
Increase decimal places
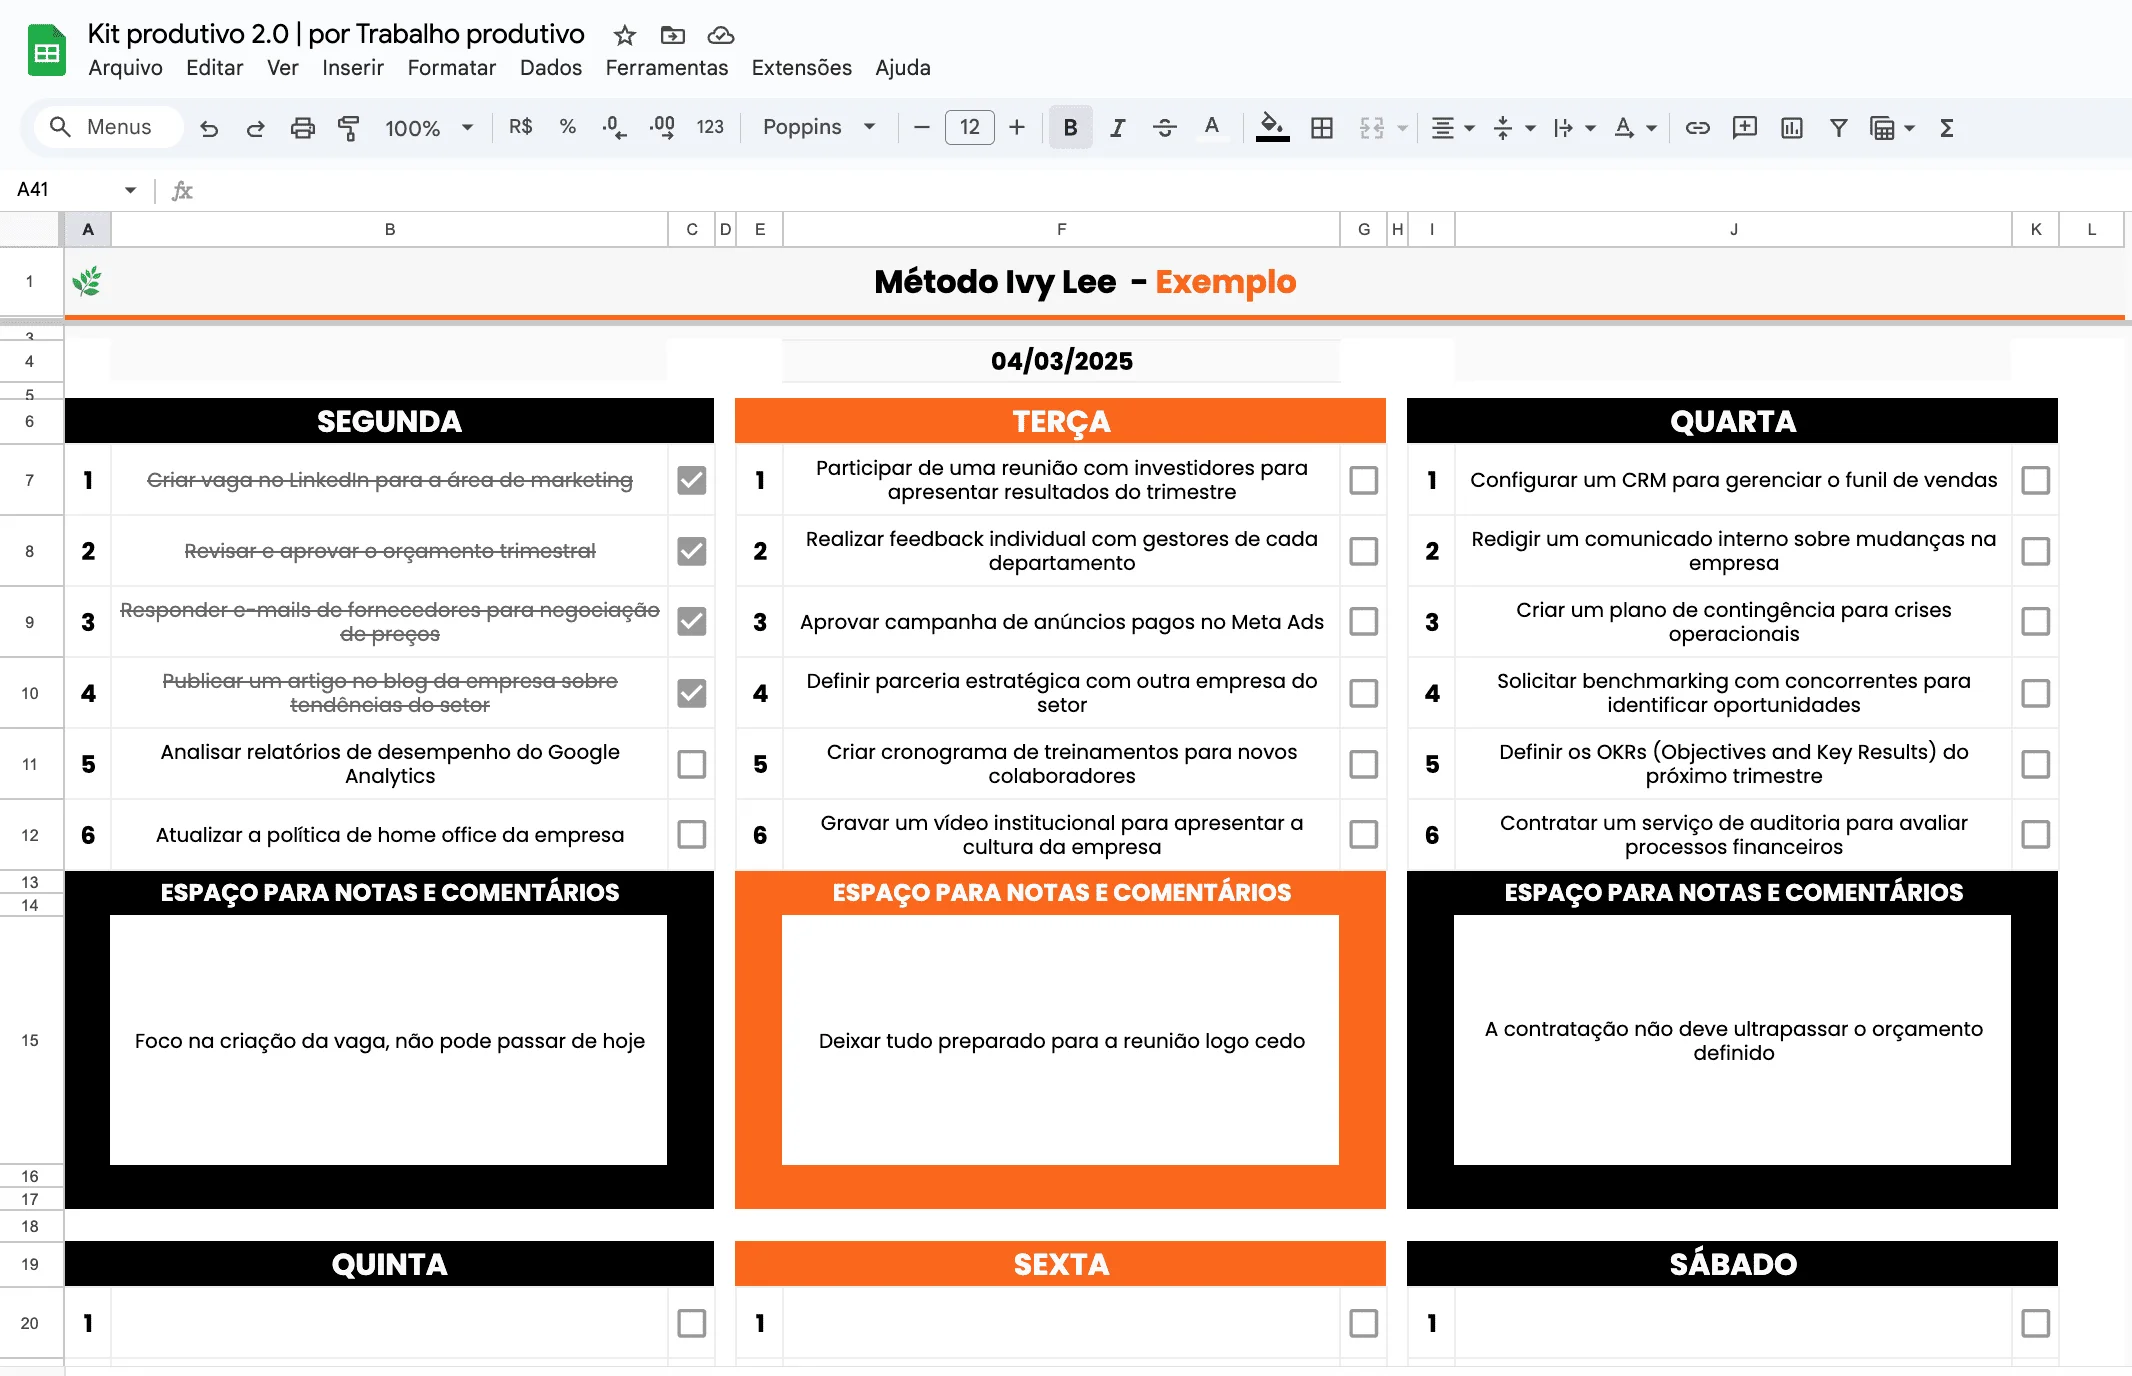pyautogui.click(x=662, y=128)
